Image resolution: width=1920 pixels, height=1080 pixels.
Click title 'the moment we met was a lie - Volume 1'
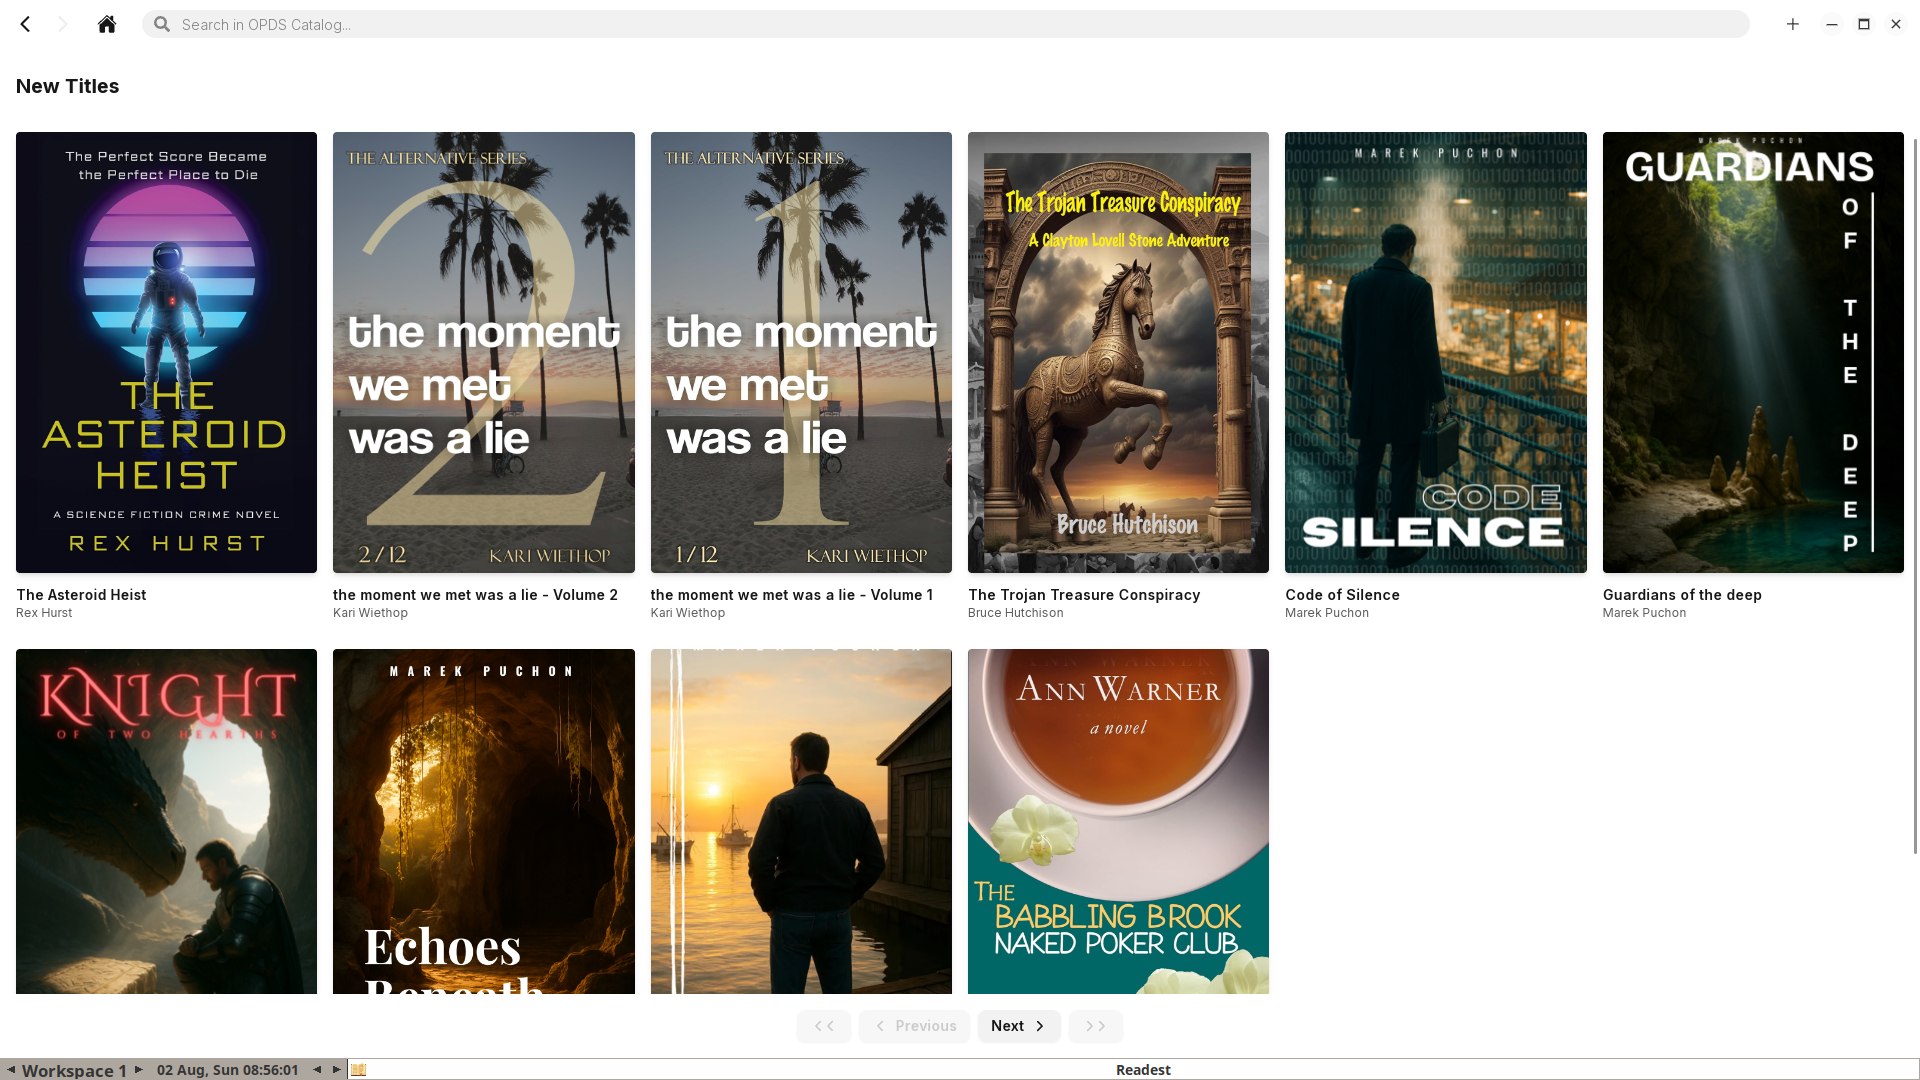coord(792,595)
